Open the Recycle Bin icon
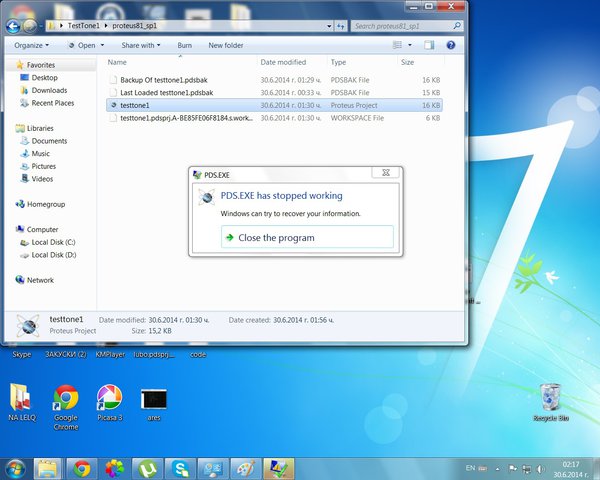 (551, 403)
